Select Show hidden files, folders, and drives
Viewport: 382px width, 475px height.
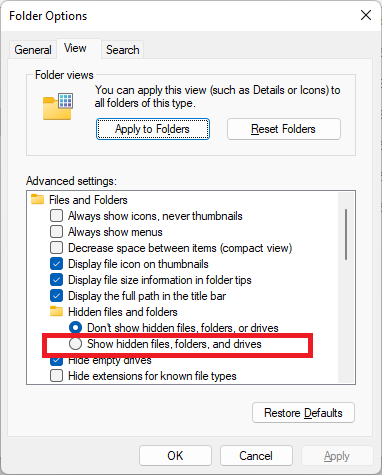(76, 344)
